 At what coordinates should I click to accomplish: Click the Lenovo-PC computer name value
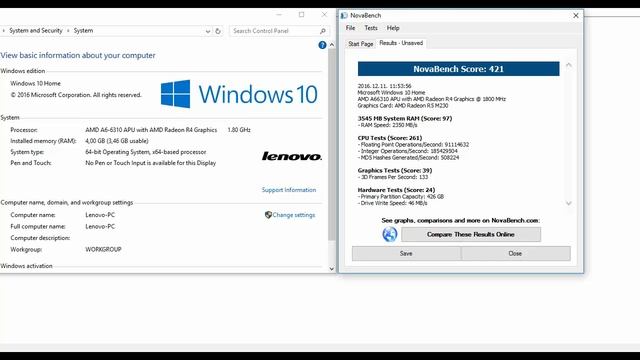[x=100, y=215]
